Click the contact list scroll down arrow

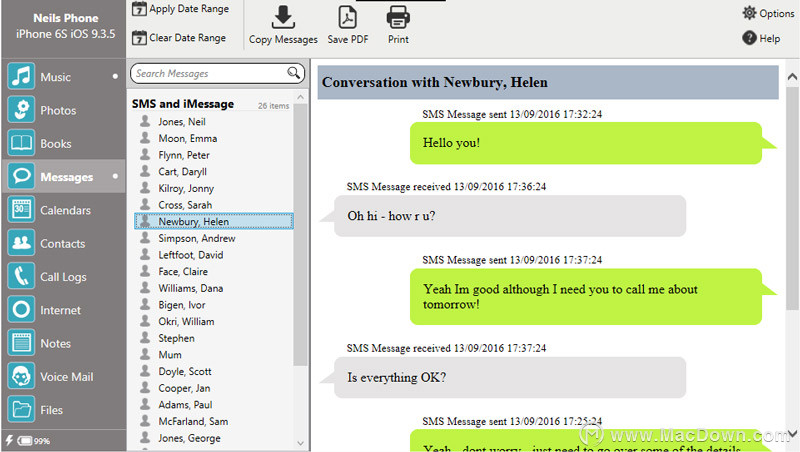301,443
